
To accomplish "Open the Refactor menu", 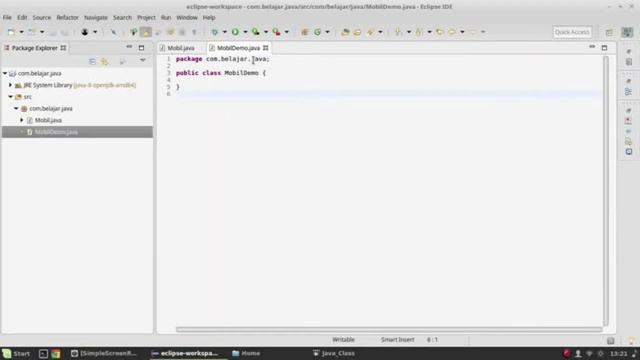I will [x=67, y=18].
